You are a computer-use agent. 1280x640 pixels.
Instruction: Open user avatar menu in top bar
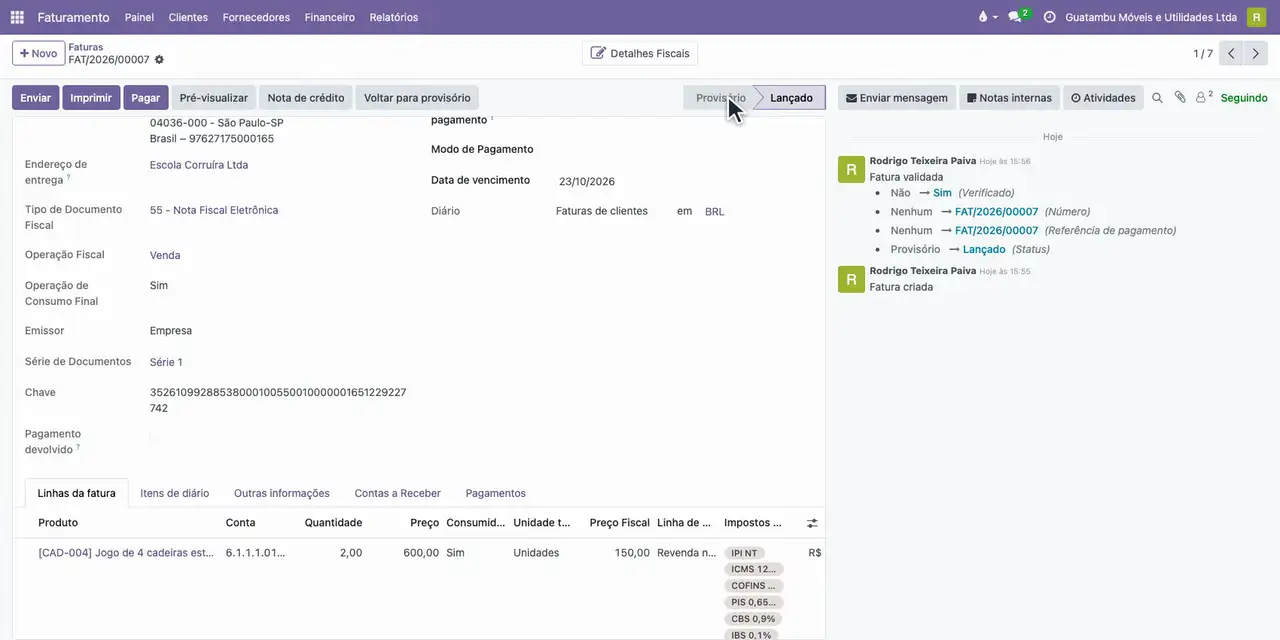coord(1256,17)
